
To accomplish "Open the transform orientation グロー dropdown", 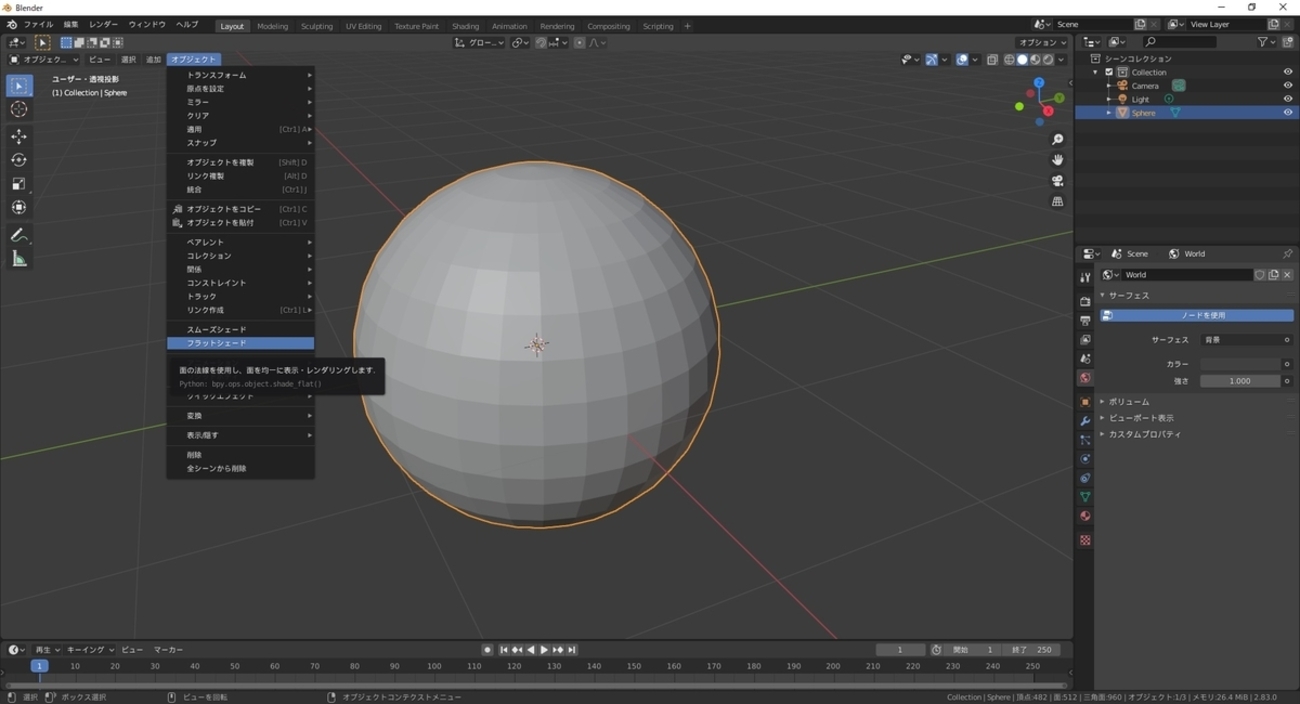I will point(480,43).
